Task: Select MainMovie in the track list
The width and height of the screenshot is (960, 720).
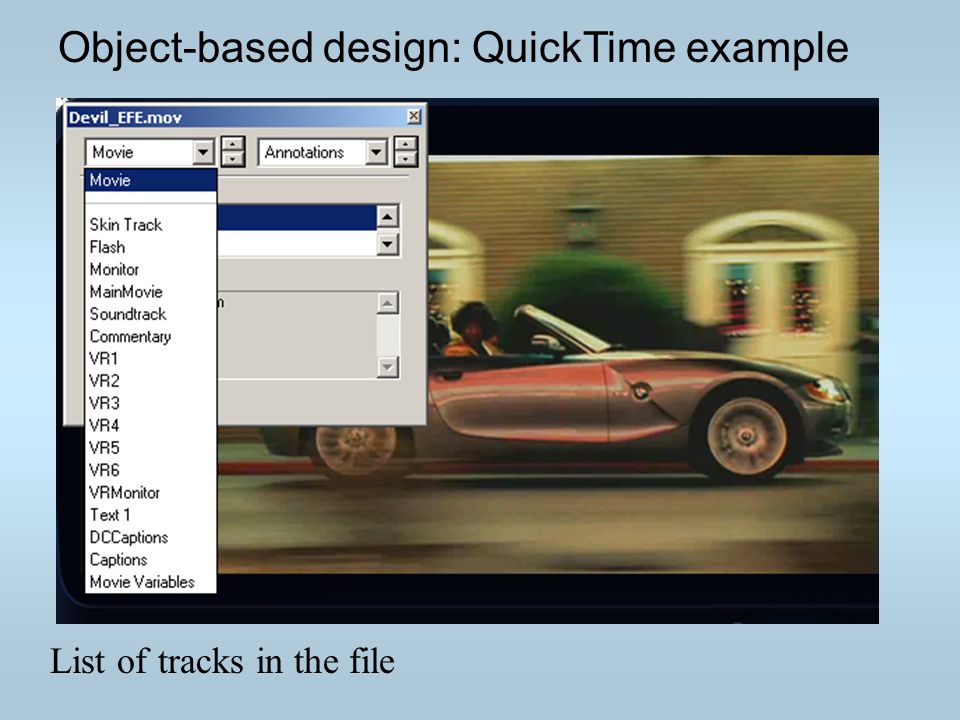Action: pyautogui.click(x=151, y=291)
